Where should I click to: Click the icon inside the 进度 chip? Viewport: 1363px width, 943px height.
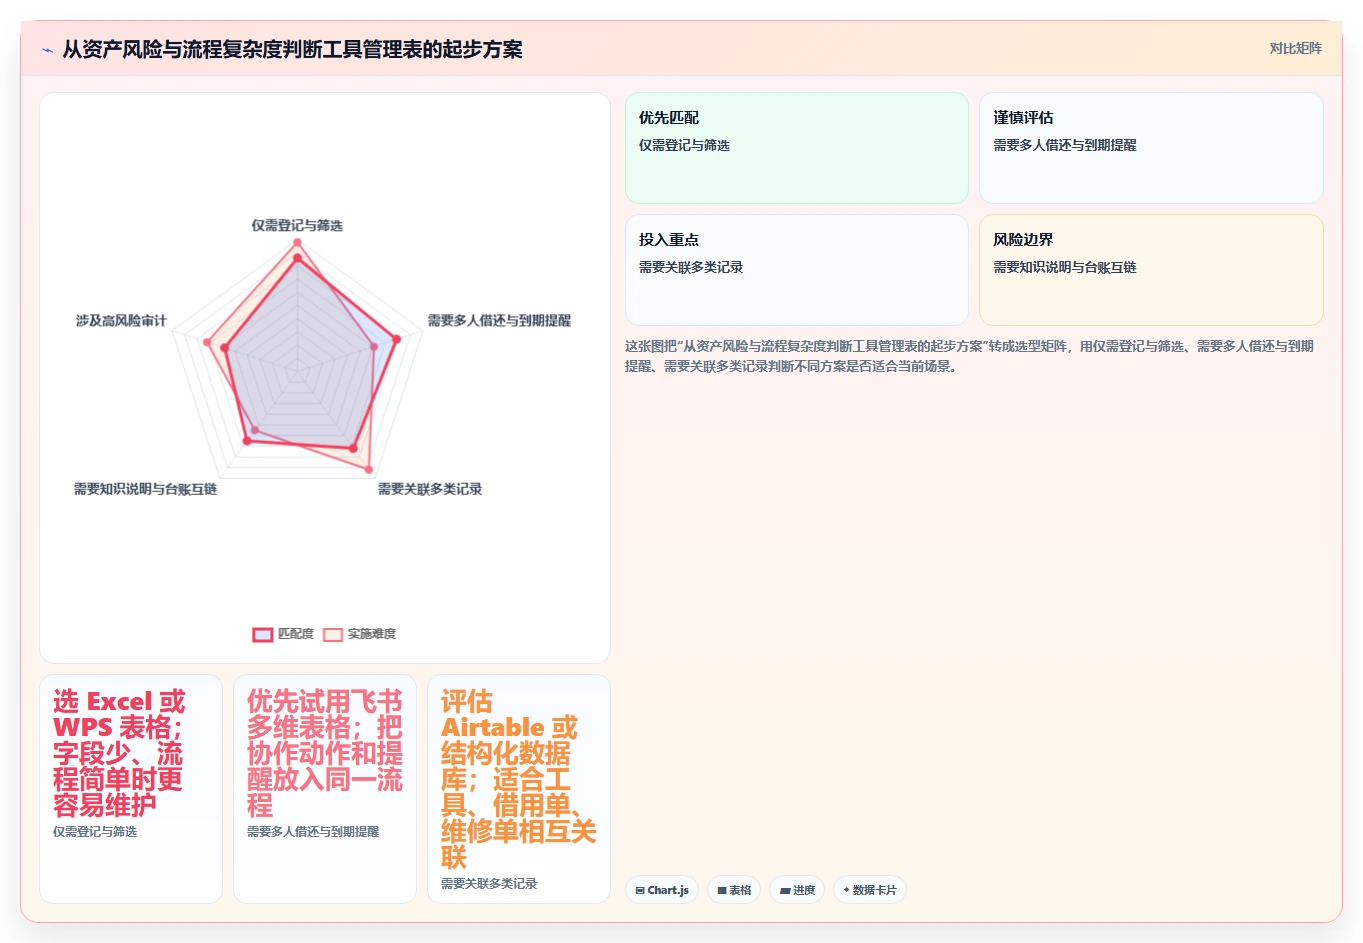coord(785,890)
